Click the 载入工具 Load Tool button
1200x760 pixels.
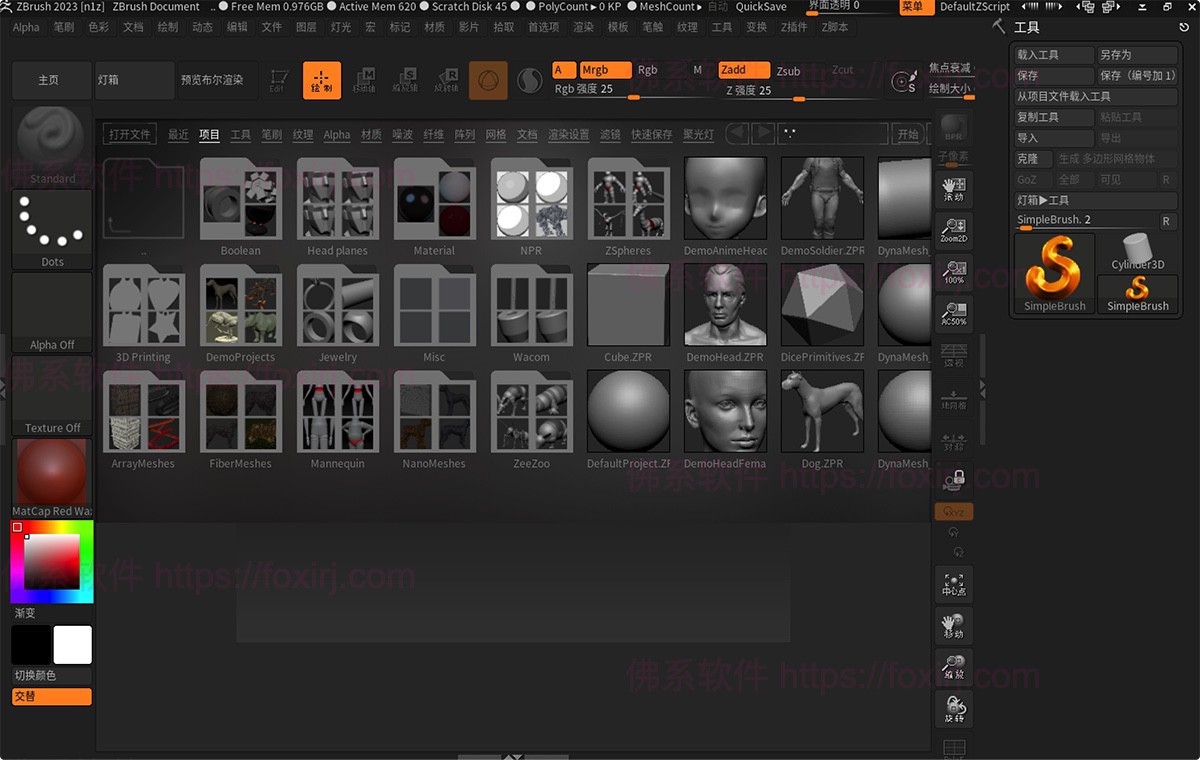coord(1052,55)
